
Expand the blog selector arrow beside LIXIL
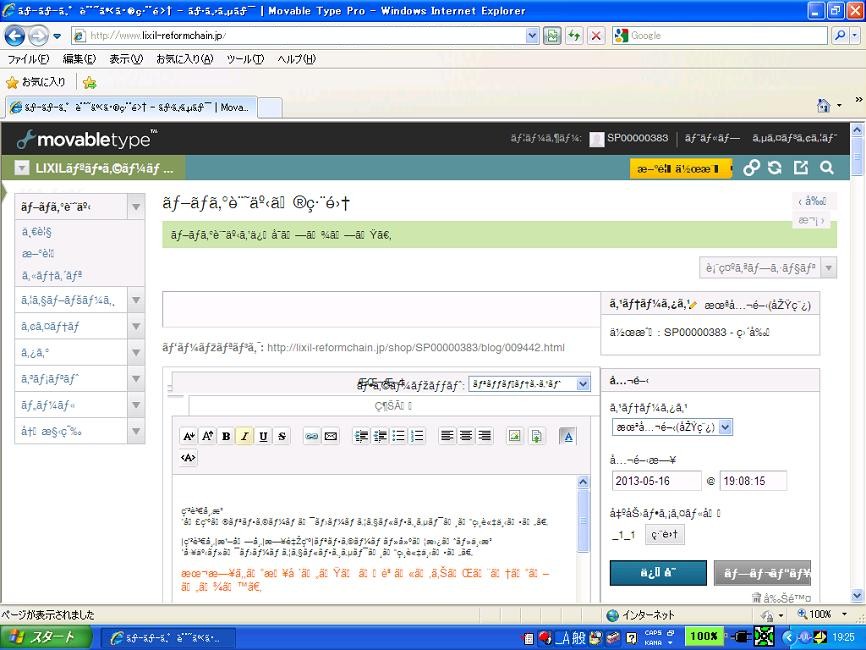[x=22, y=168]
